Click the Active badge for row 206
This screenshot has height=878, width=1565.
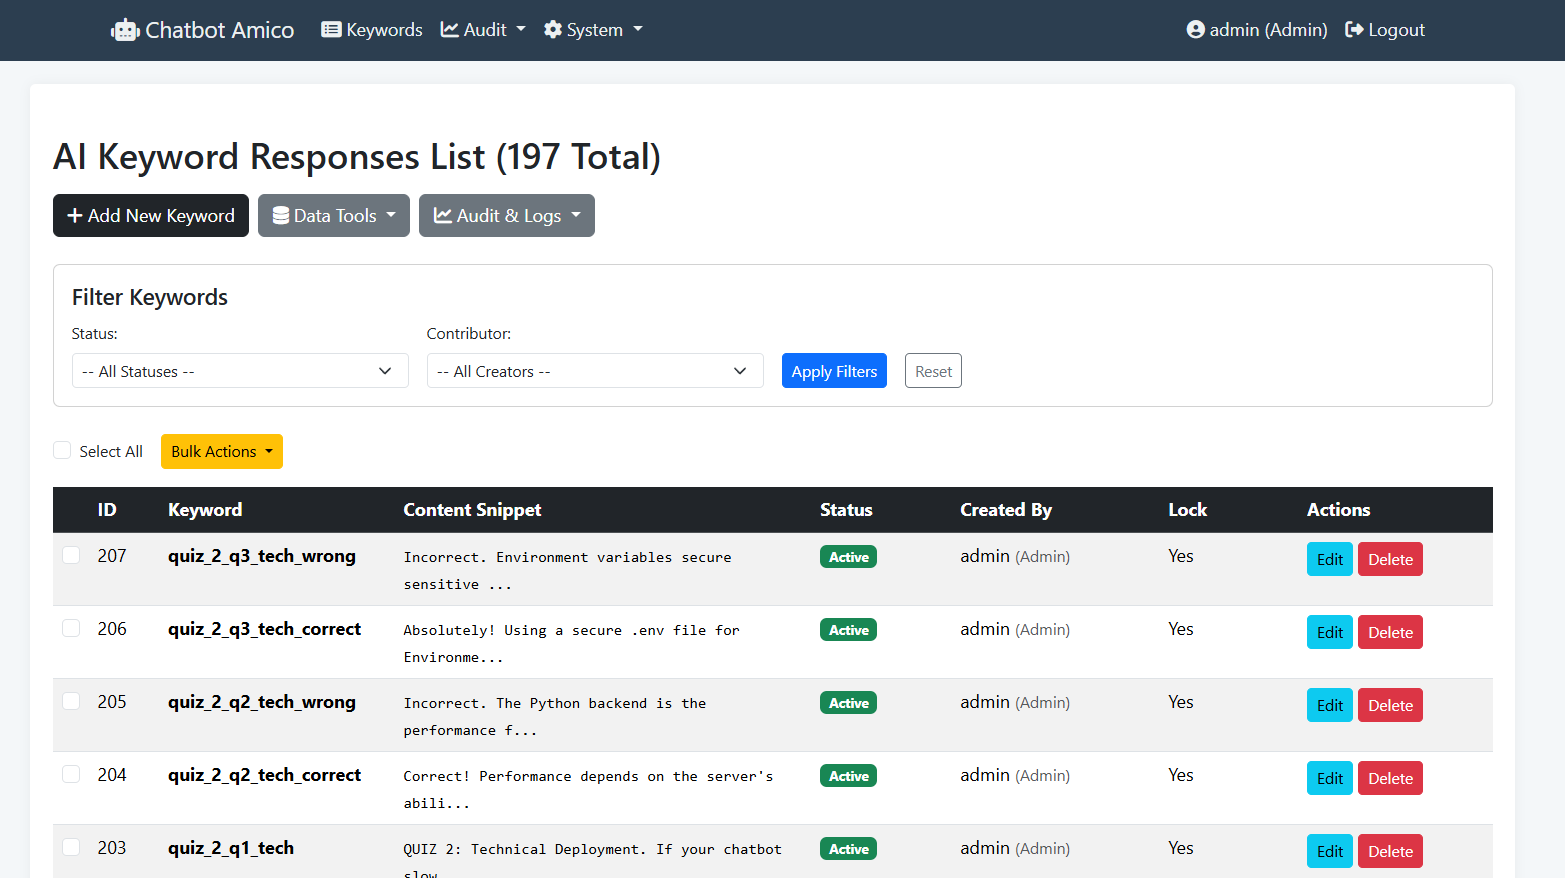[848, 630]
